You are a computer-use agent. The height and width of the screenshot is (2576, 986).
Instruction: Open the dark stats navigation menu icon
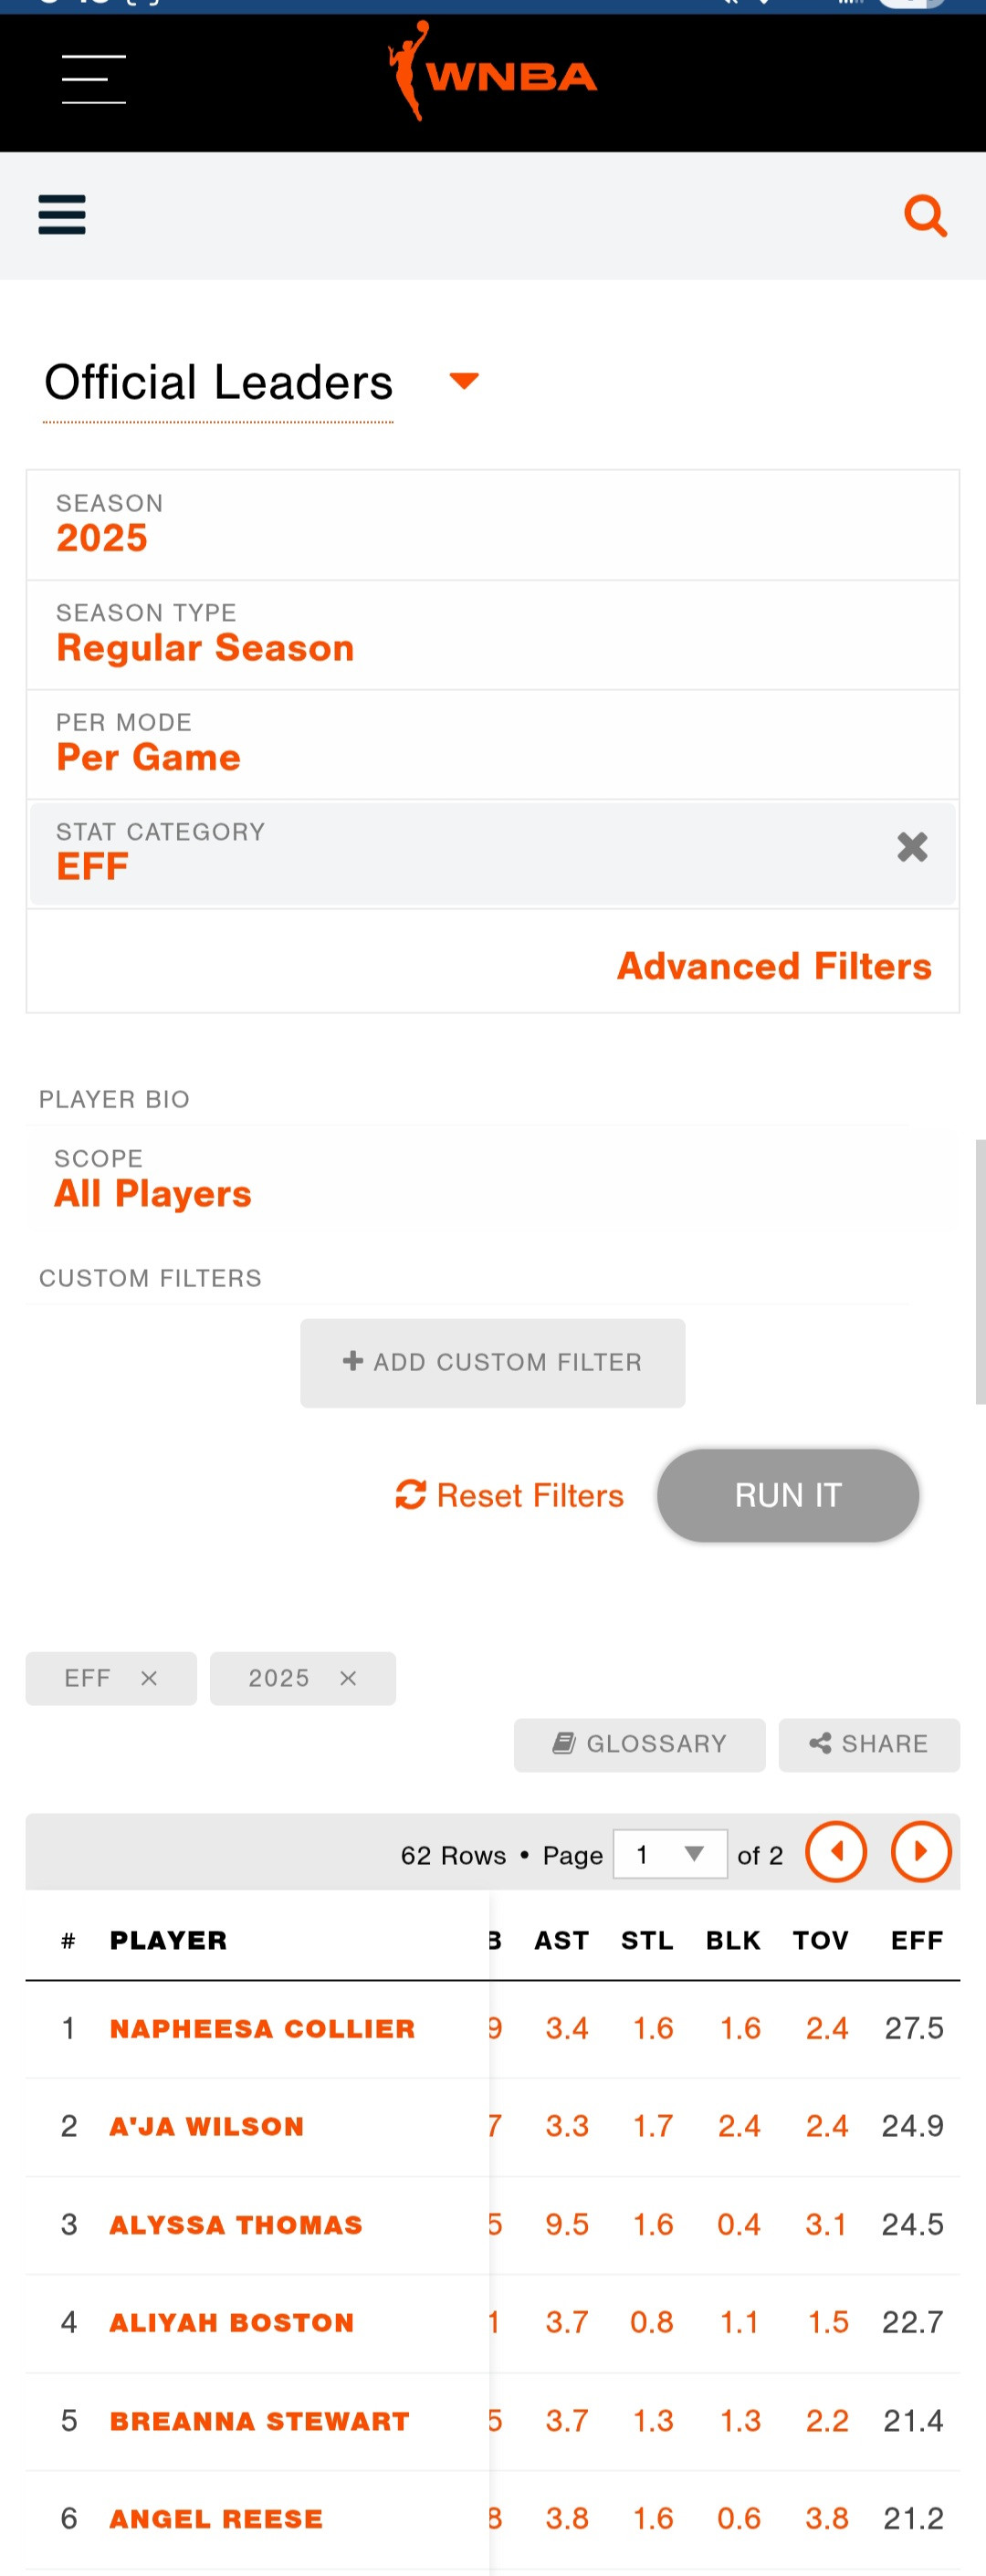pos(62,215)
